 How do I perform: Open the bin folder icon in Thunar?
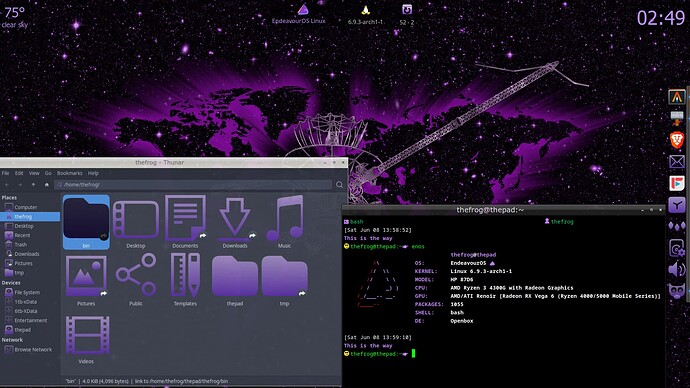(86, 219)
